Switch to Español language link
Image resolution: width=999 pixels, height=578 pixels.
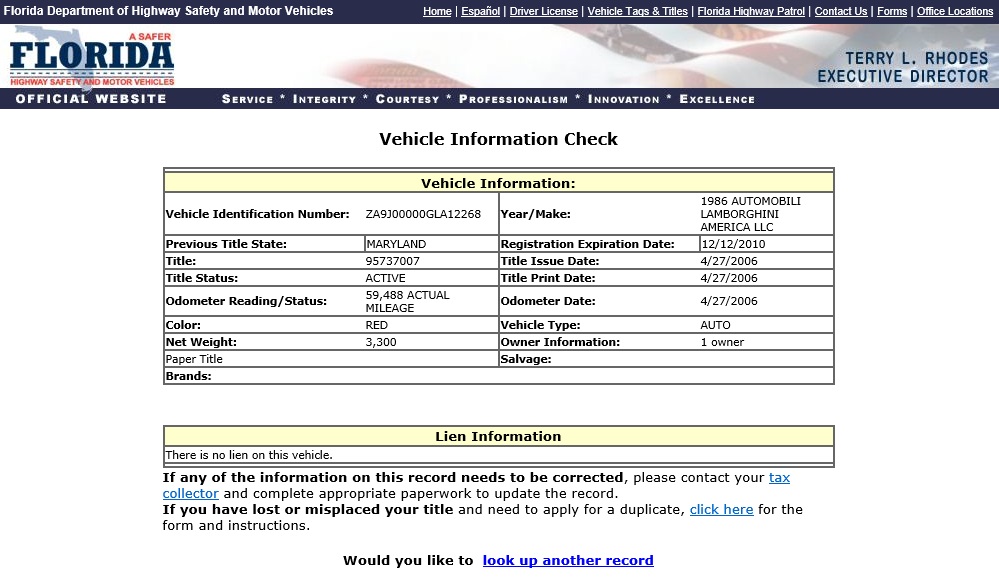[x=480, y=11]
